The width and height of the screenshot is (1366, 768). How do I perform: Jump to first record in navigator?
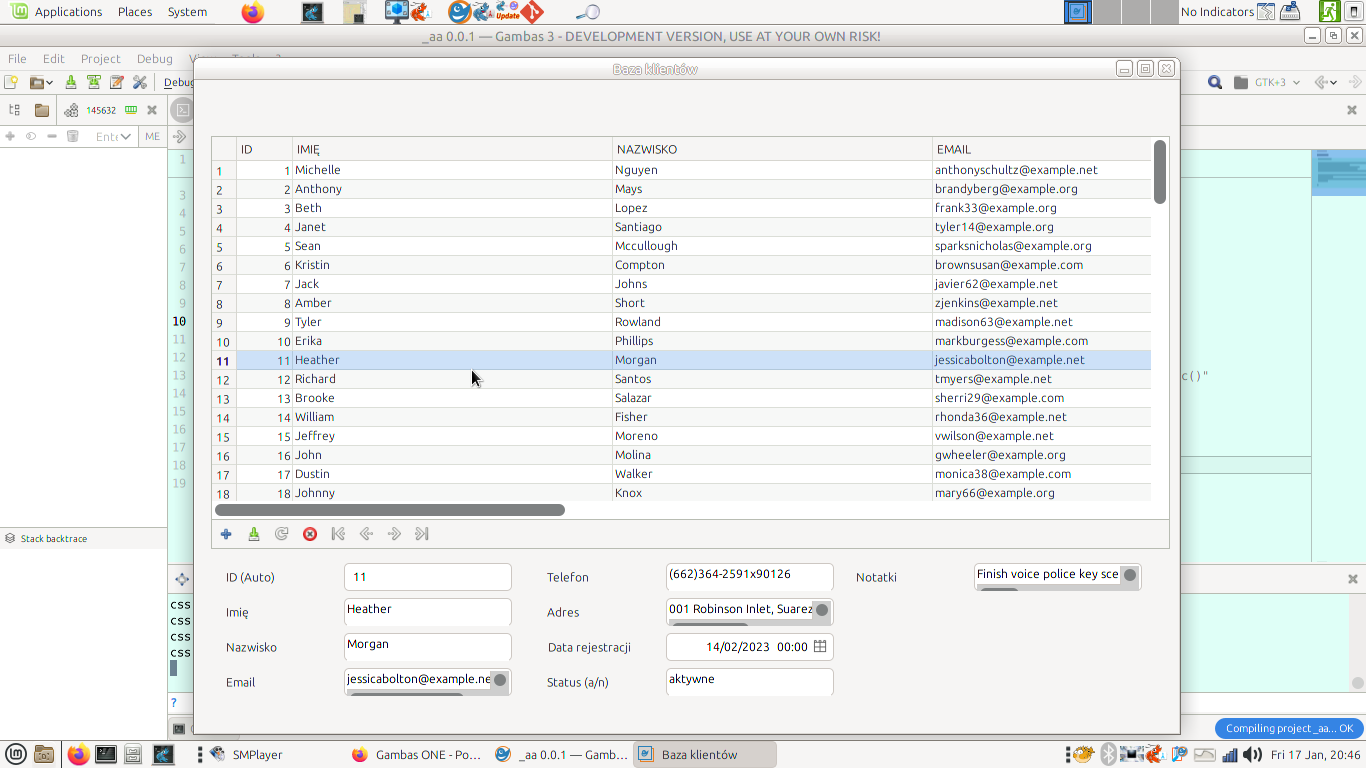click(338, 534)
